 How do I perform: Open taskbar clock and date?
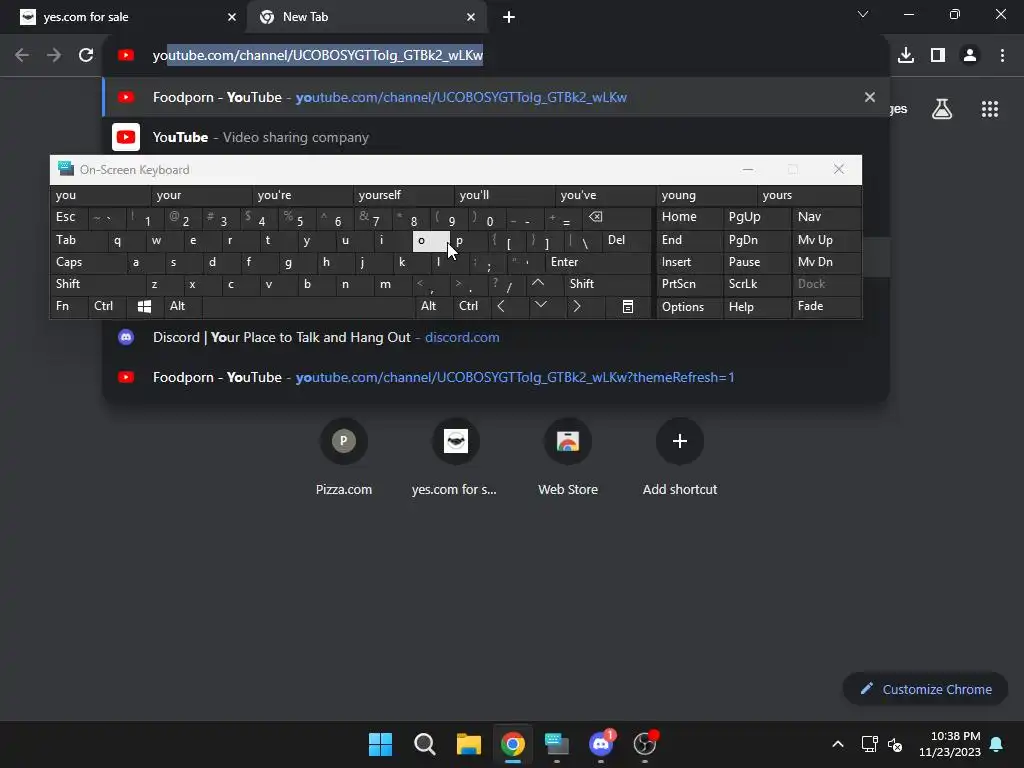[950, 744]
